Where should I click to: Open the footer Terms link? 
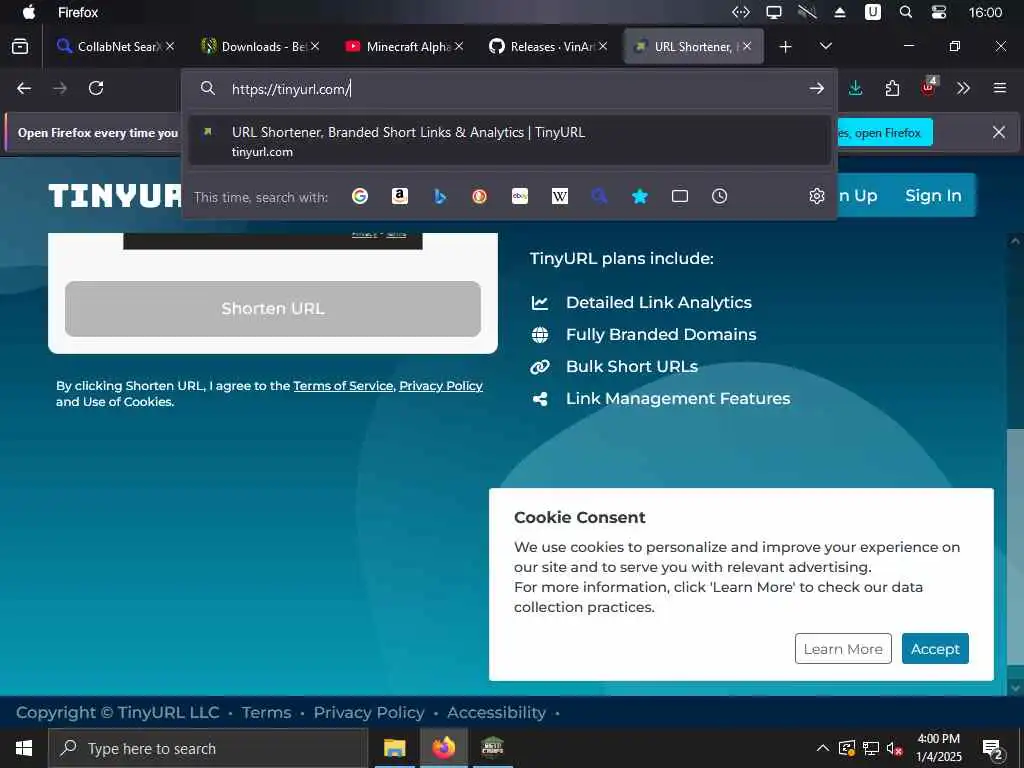tap(266, 712)
